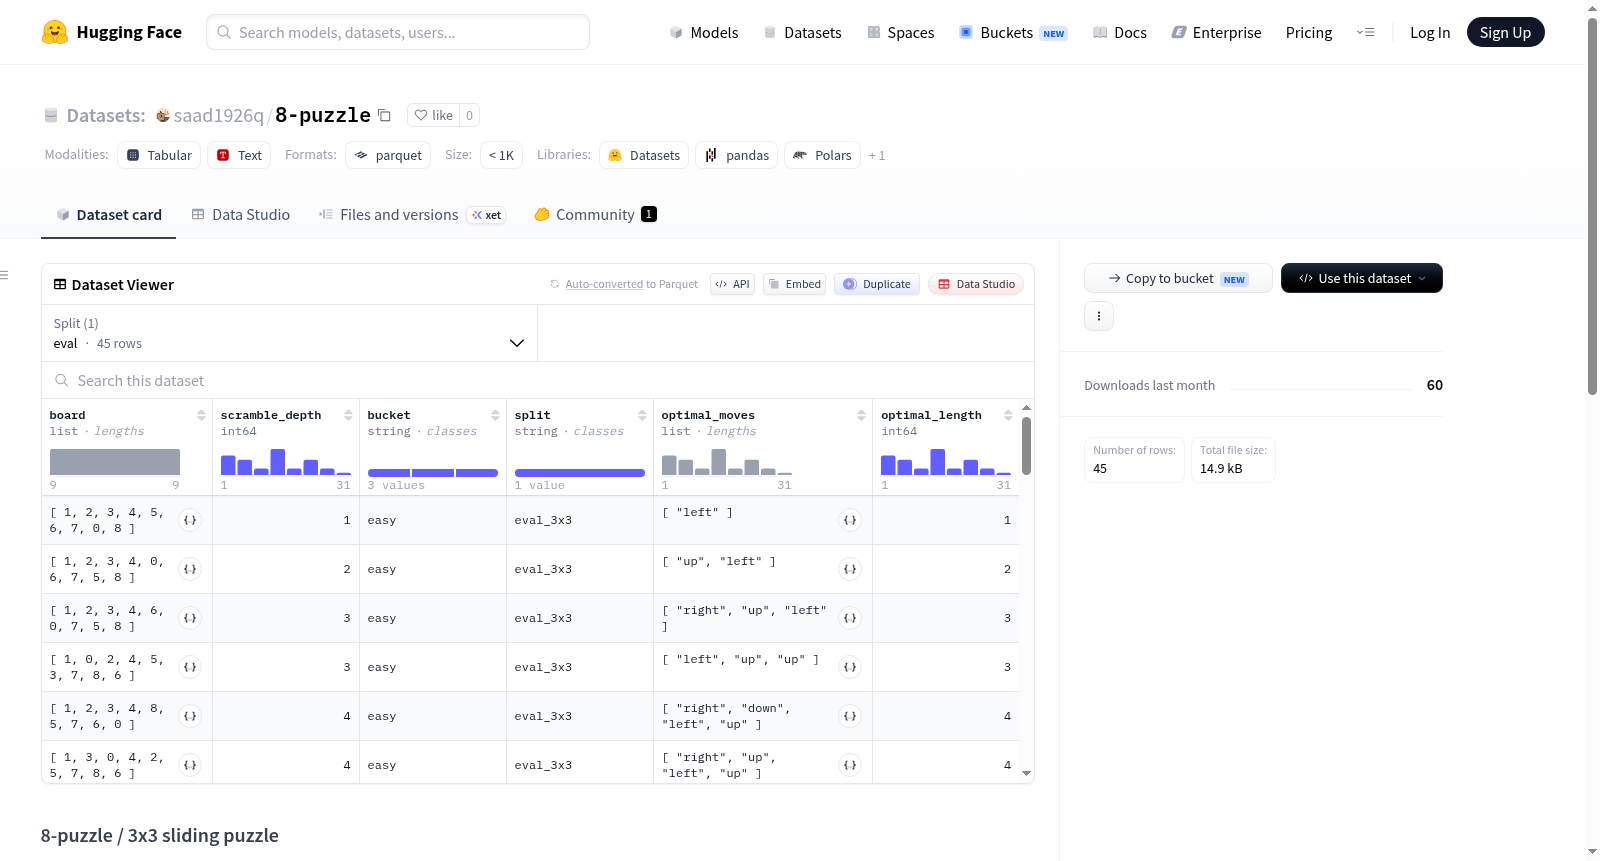
Task: Click Copy to bucket button
Action: pos(1178,278)
